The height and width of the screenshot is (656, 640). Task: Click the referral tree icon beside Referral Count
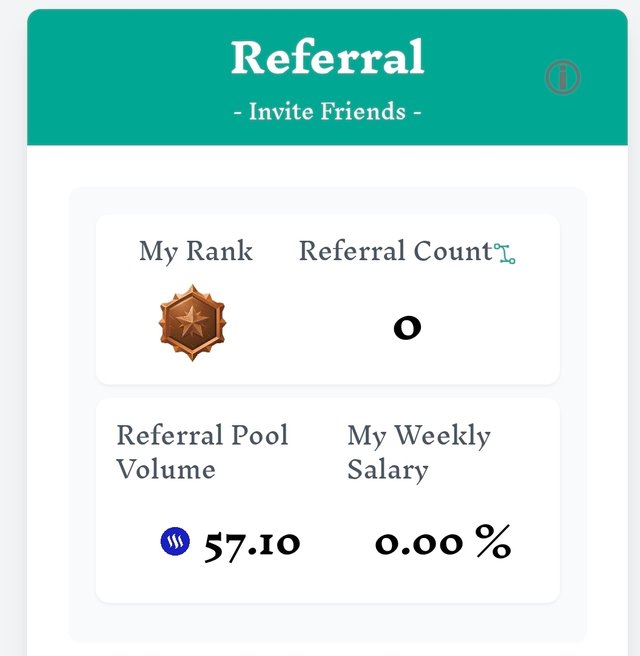tap(505, 254)
